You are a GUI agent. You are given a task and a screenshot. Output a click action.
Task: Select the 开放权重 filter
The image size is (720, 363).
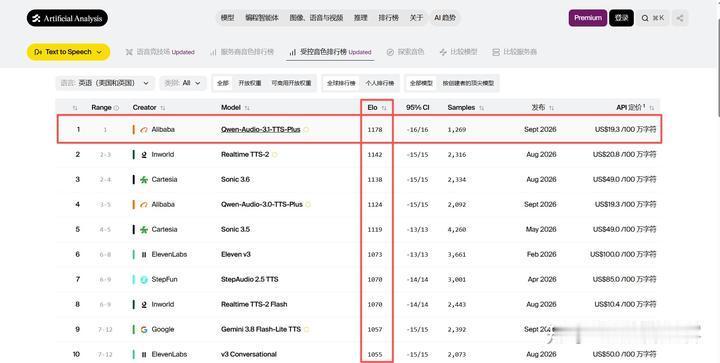[250, 83]
